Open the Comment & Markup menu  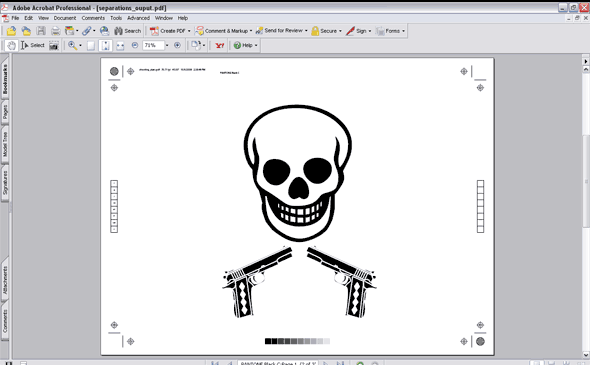coord(224,31)
